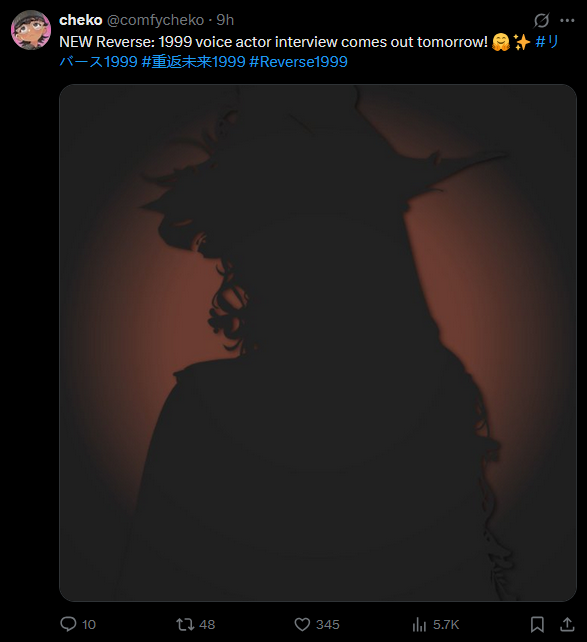Open the tweet via the 9h timestamp
Viewport: 587px width, 642px height.
coord(225,20)
